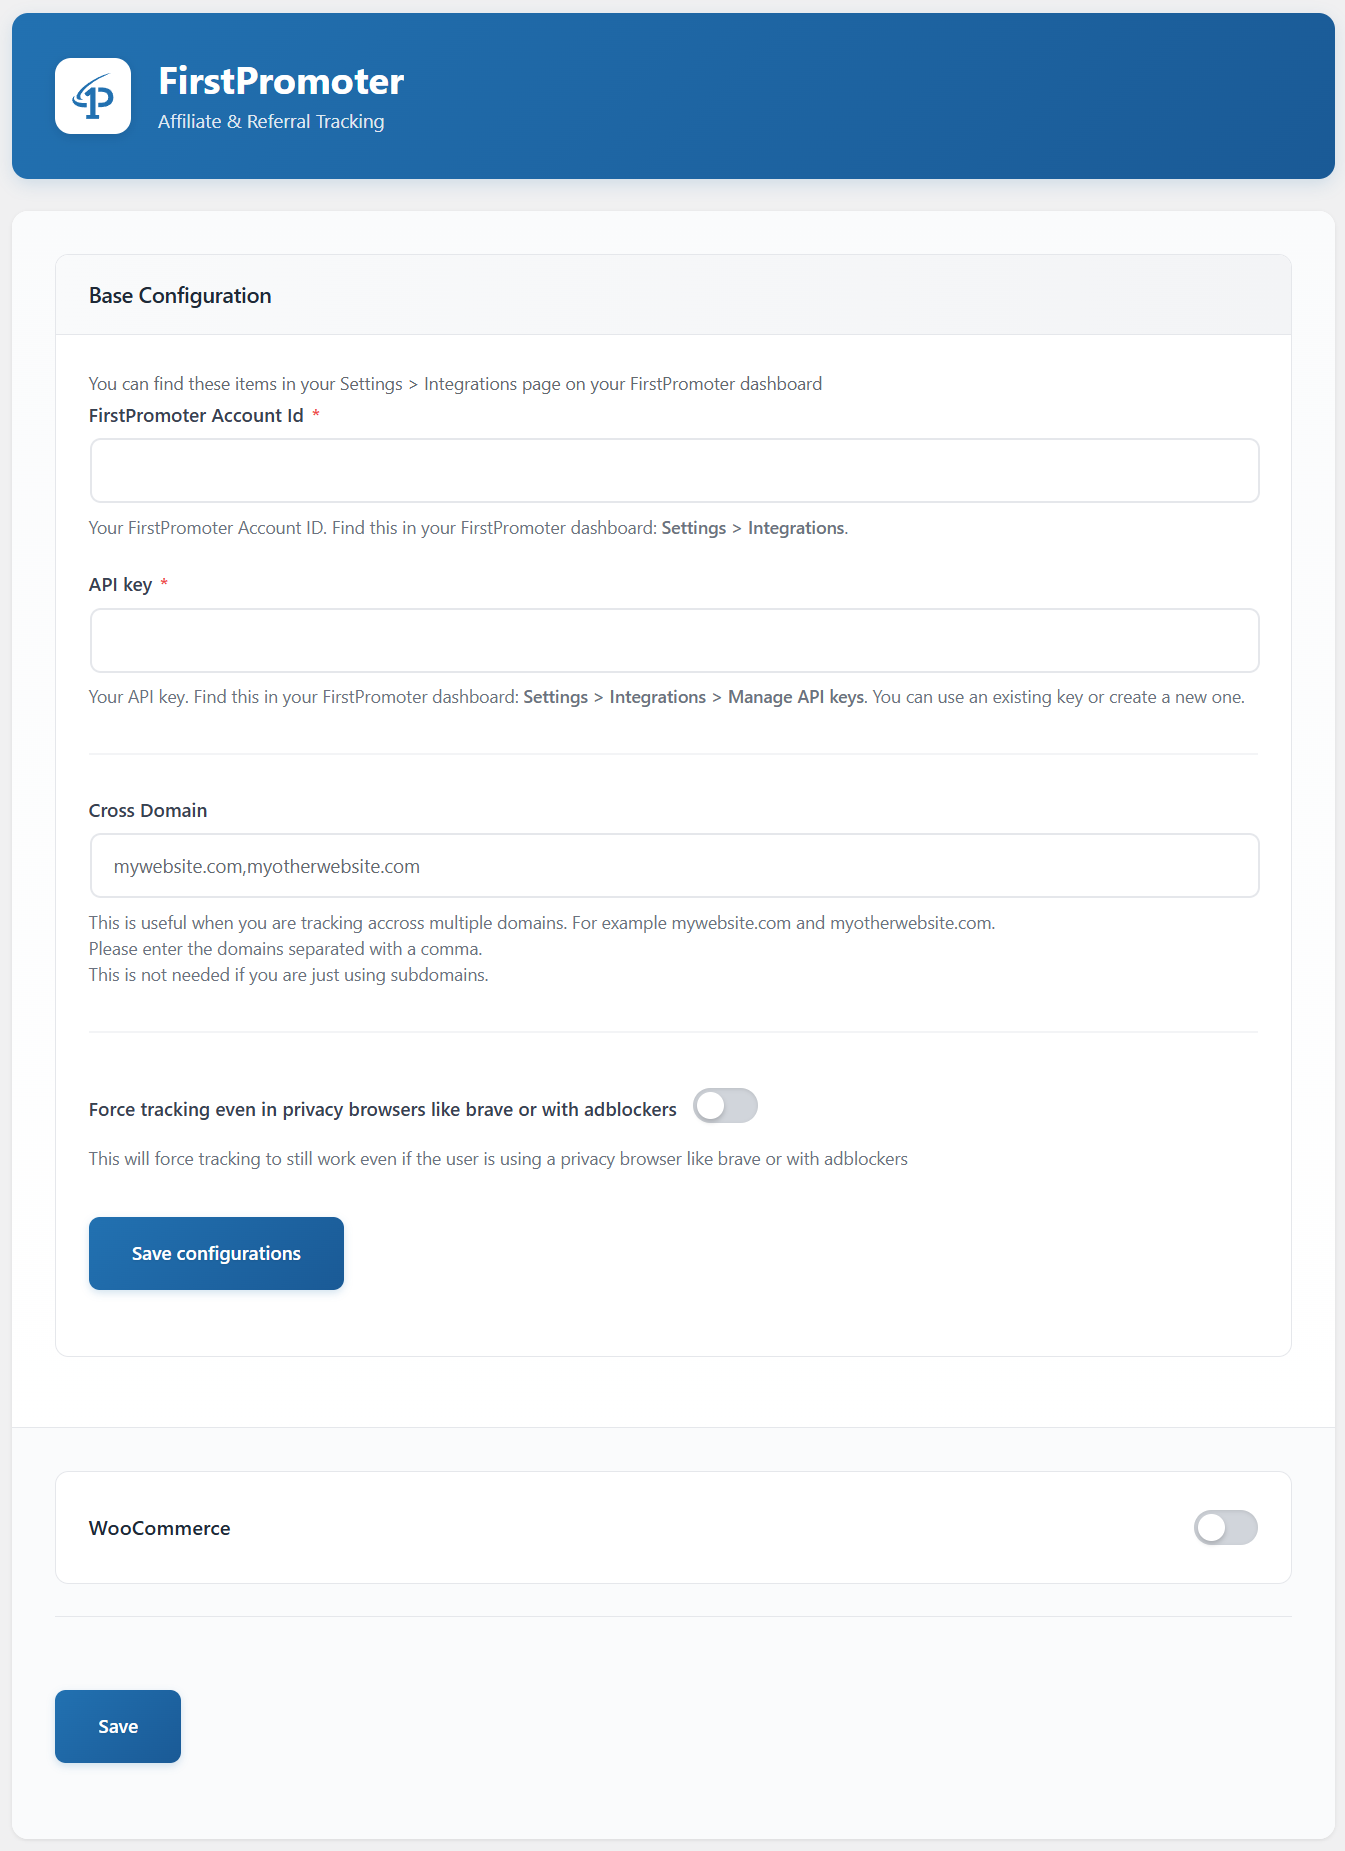Click the Affiliate & Referral Tracking subtitle

[x=271, y=122]
